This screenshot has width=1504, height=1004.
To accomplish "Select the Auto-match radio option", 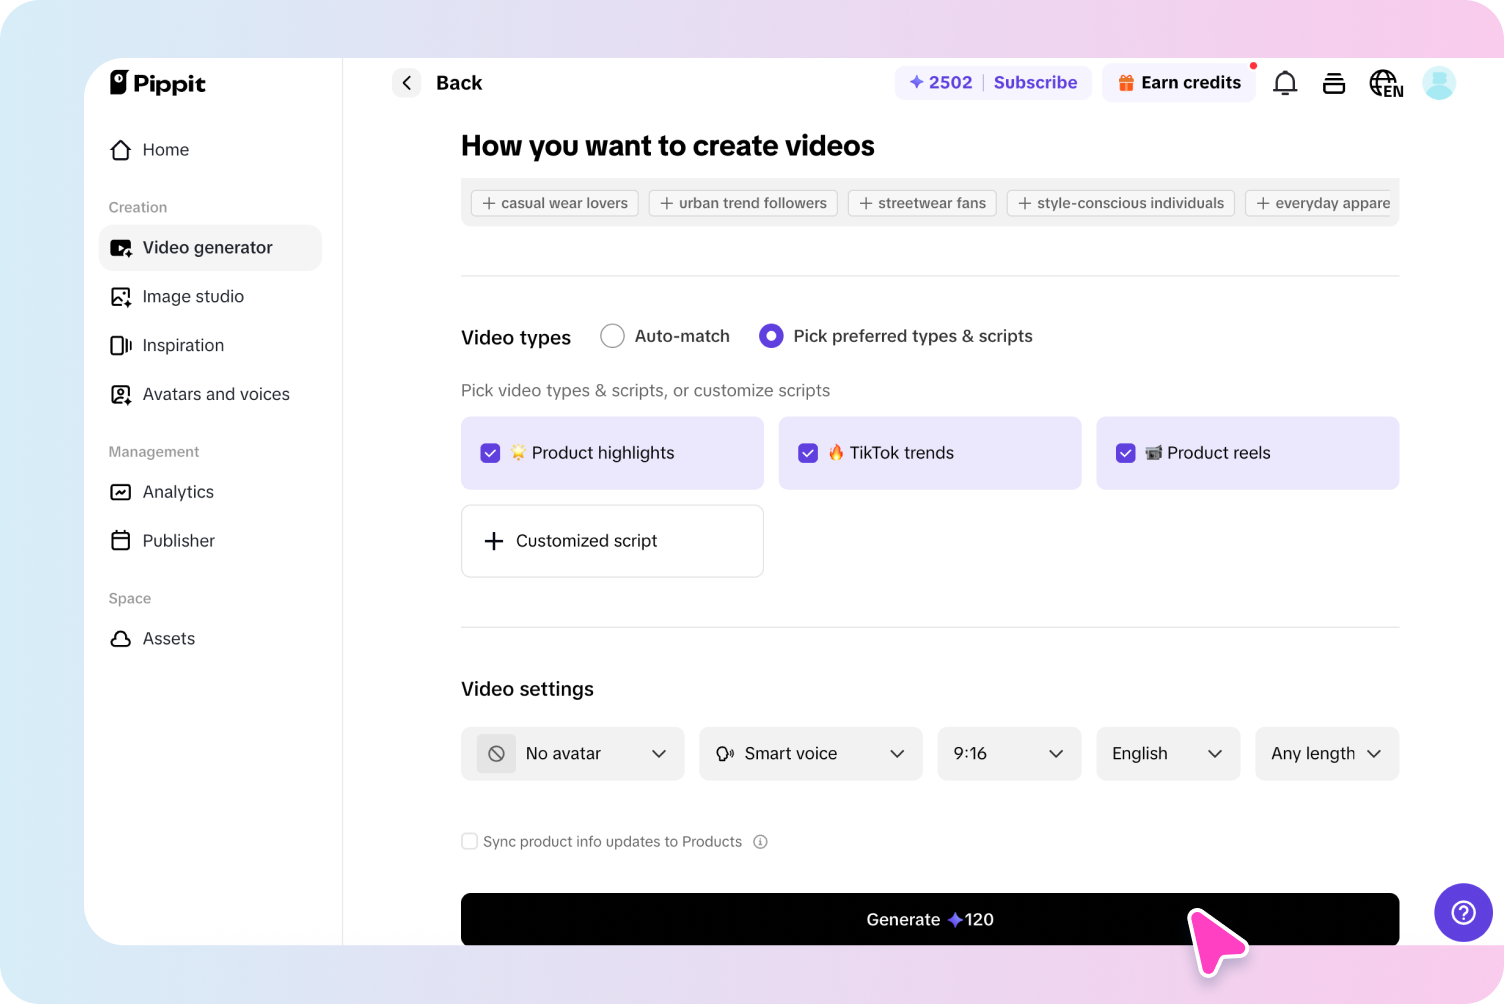I will pyautogui.click(x=612, y=336).
